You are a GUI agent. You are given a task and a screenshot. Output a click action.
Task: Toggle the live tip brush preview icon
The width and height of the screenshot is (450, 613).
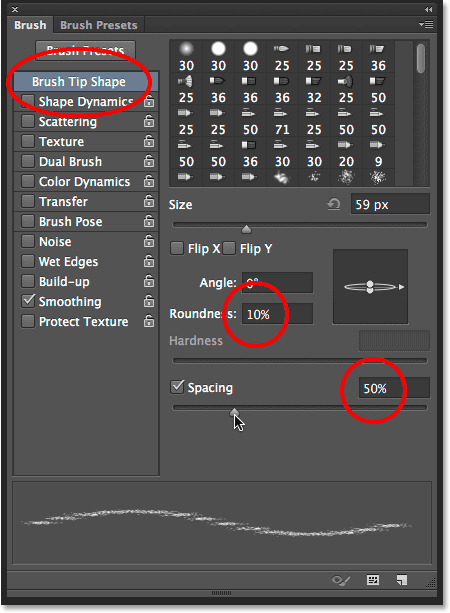pyautogui.click(x=340, y=580)
